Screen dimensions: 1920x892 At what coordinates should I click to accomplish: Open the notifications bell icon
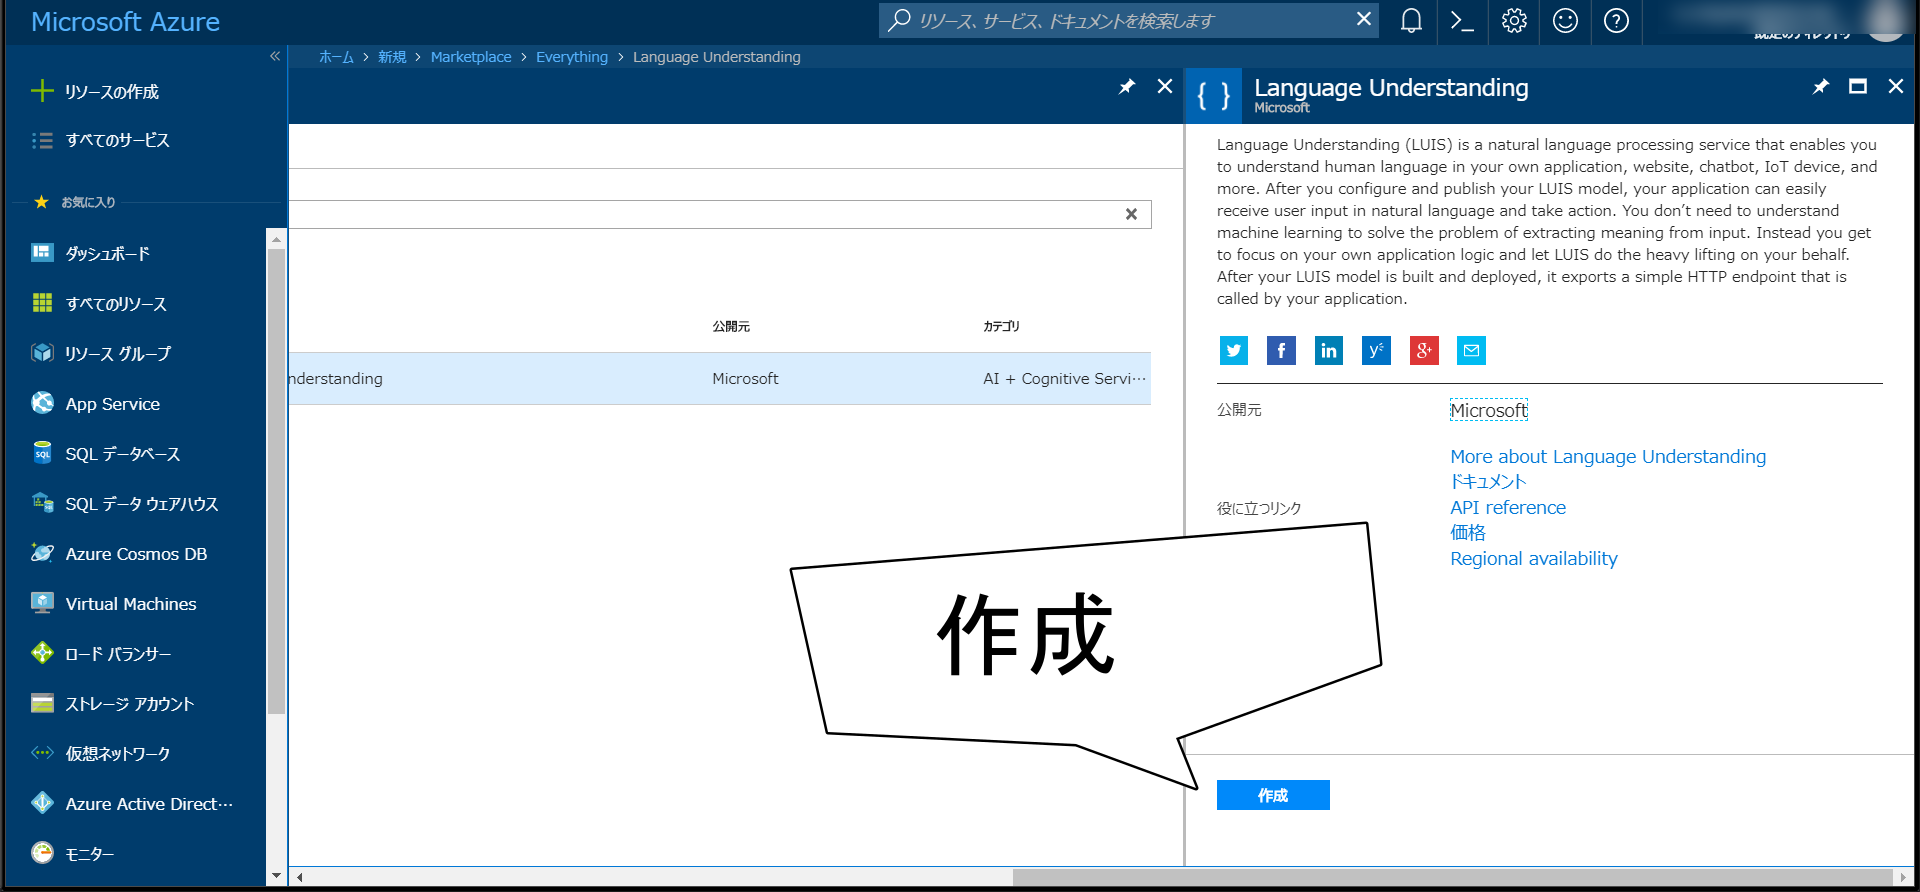[1411, 21]
